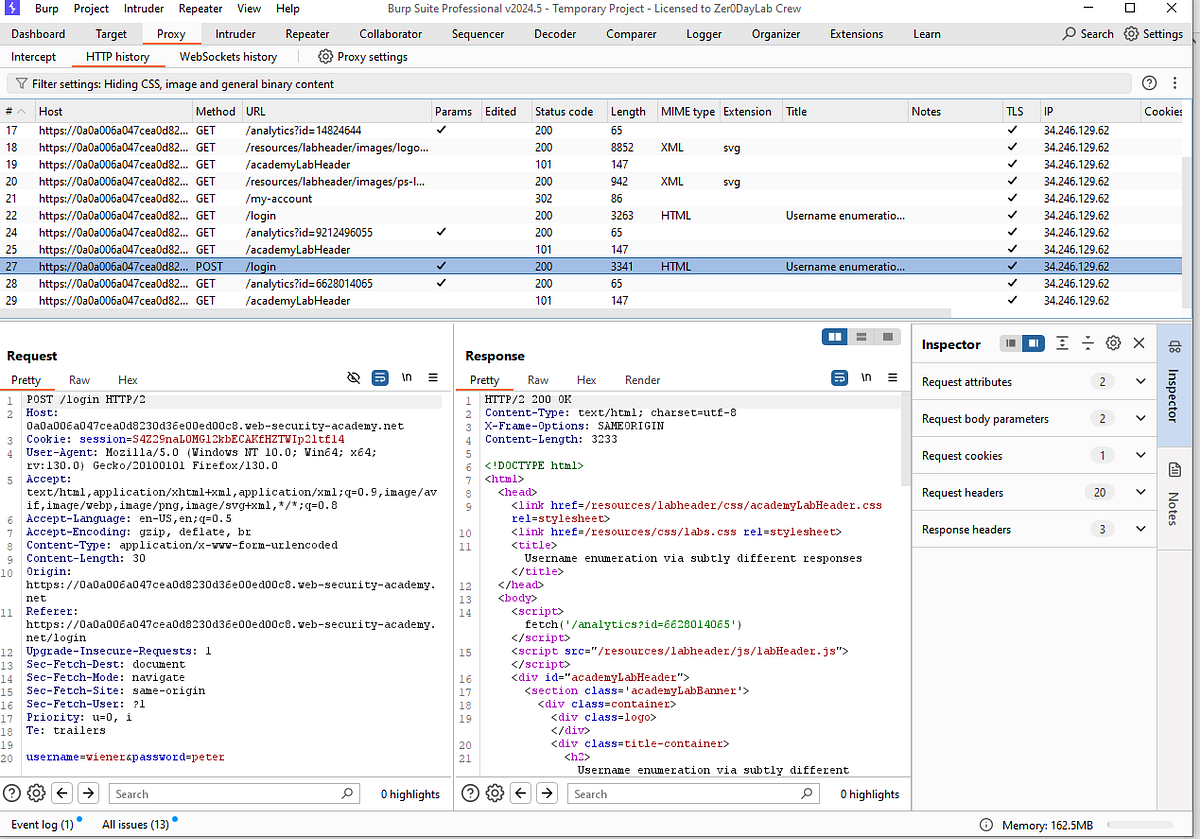Image resolution: width=1200 pixels, height=839 pixels.
Task: Open the Proxy settings gear
Action: [325, 57]
